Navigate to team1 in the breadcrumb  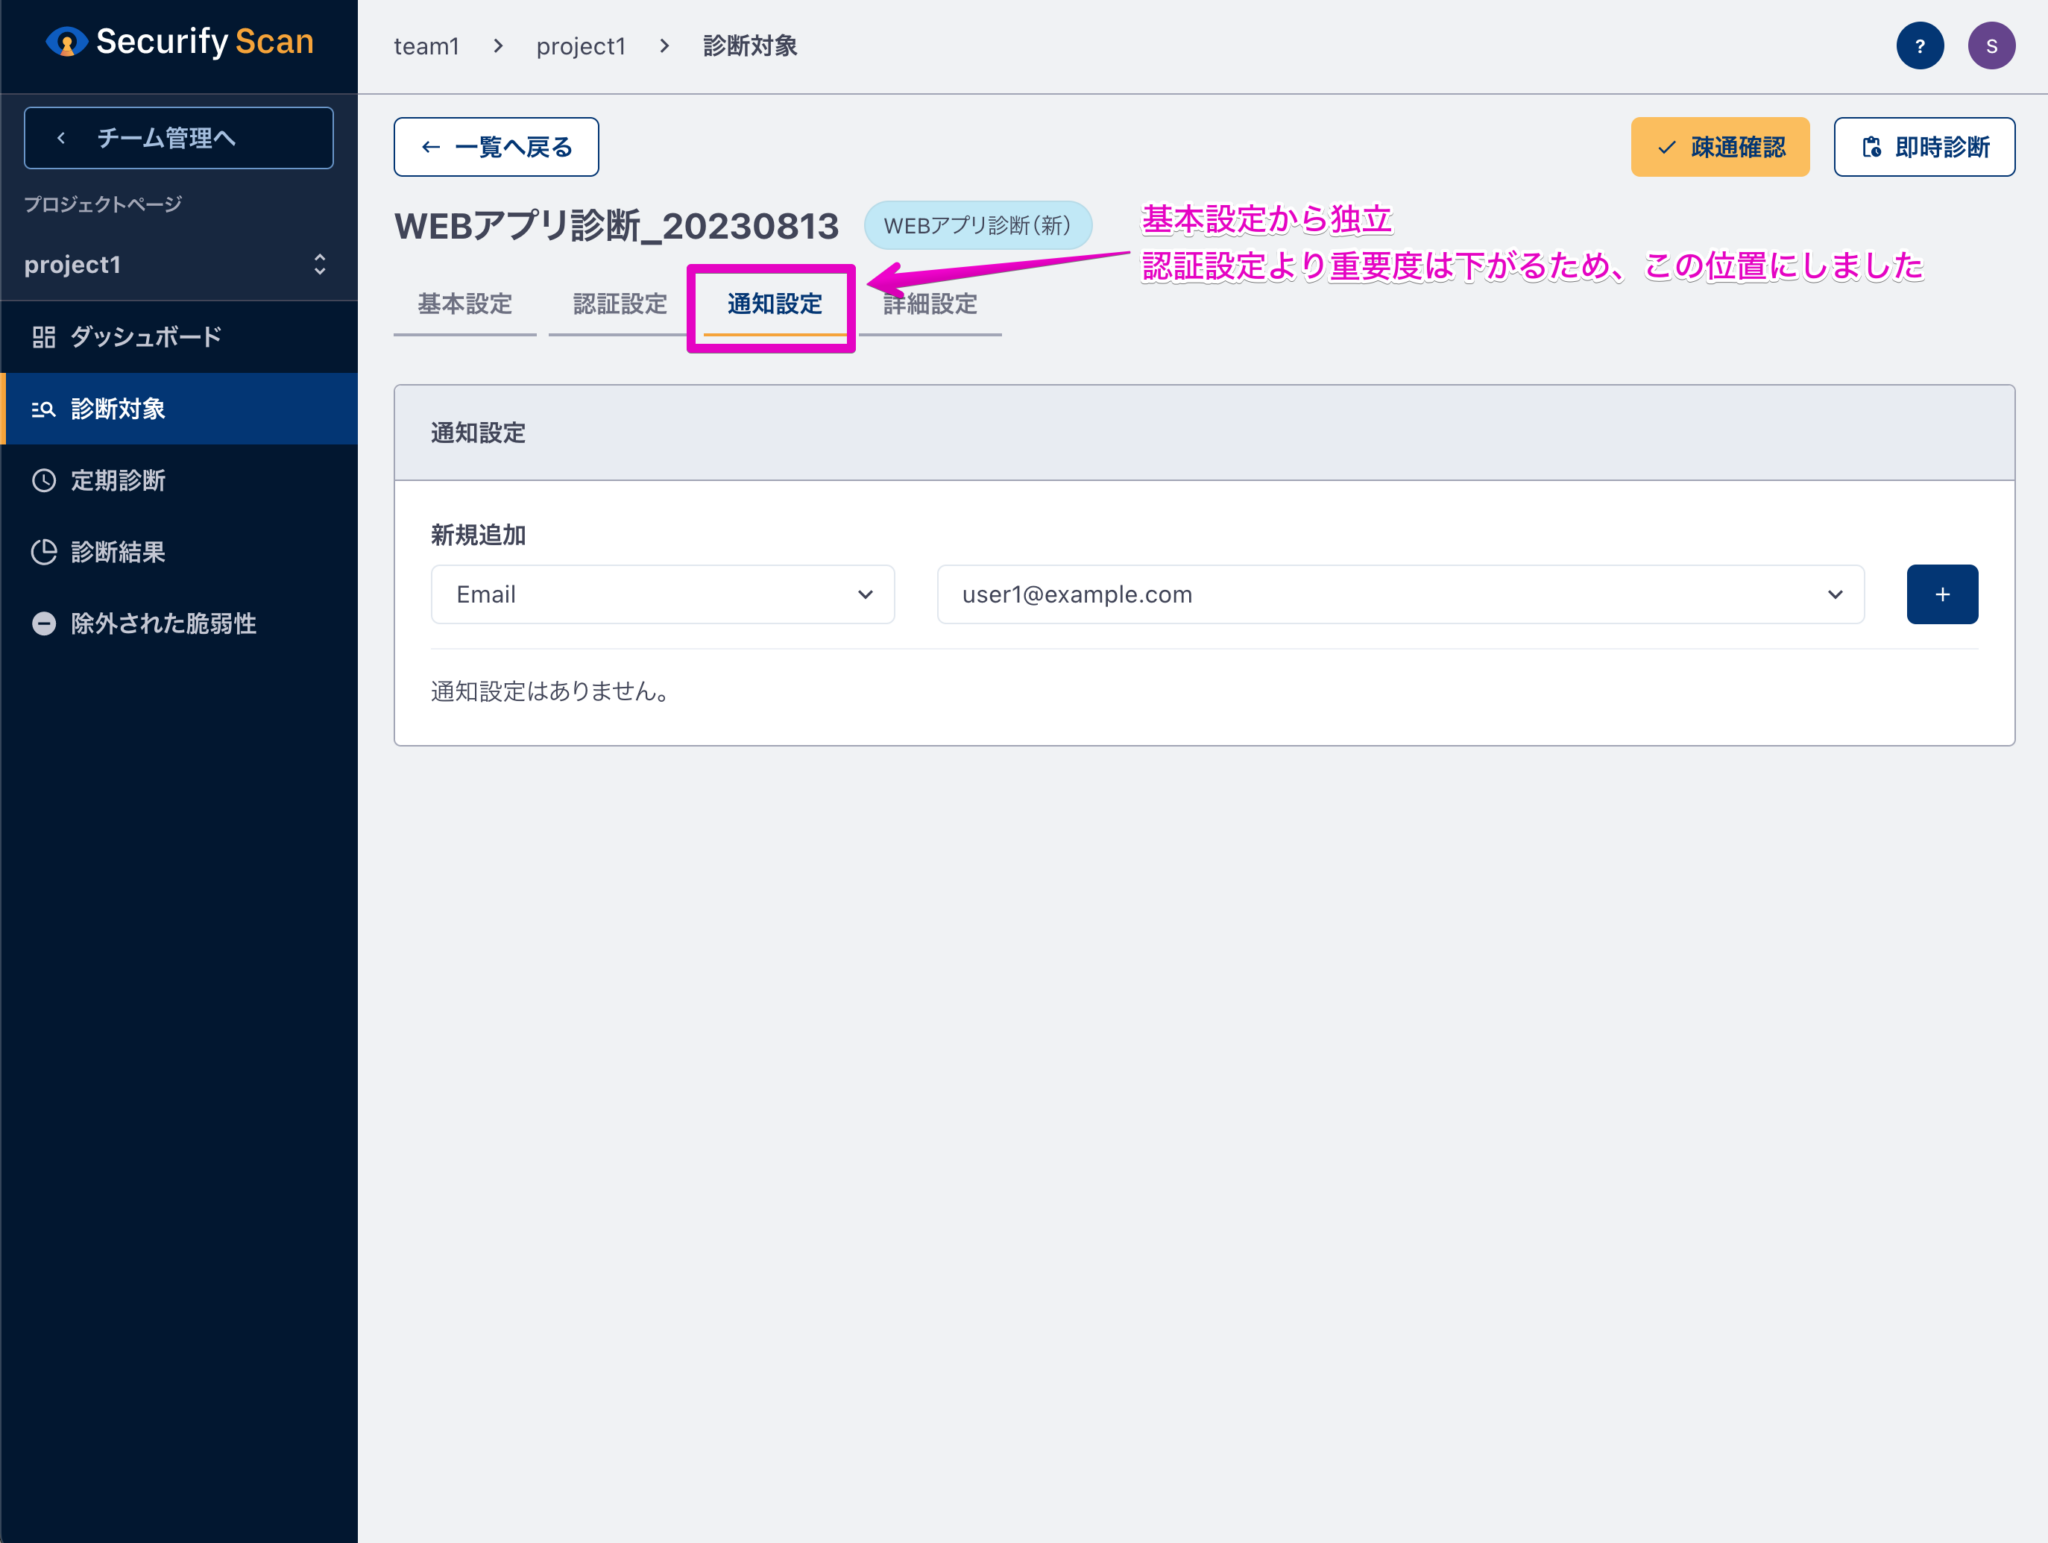point(427,45)
